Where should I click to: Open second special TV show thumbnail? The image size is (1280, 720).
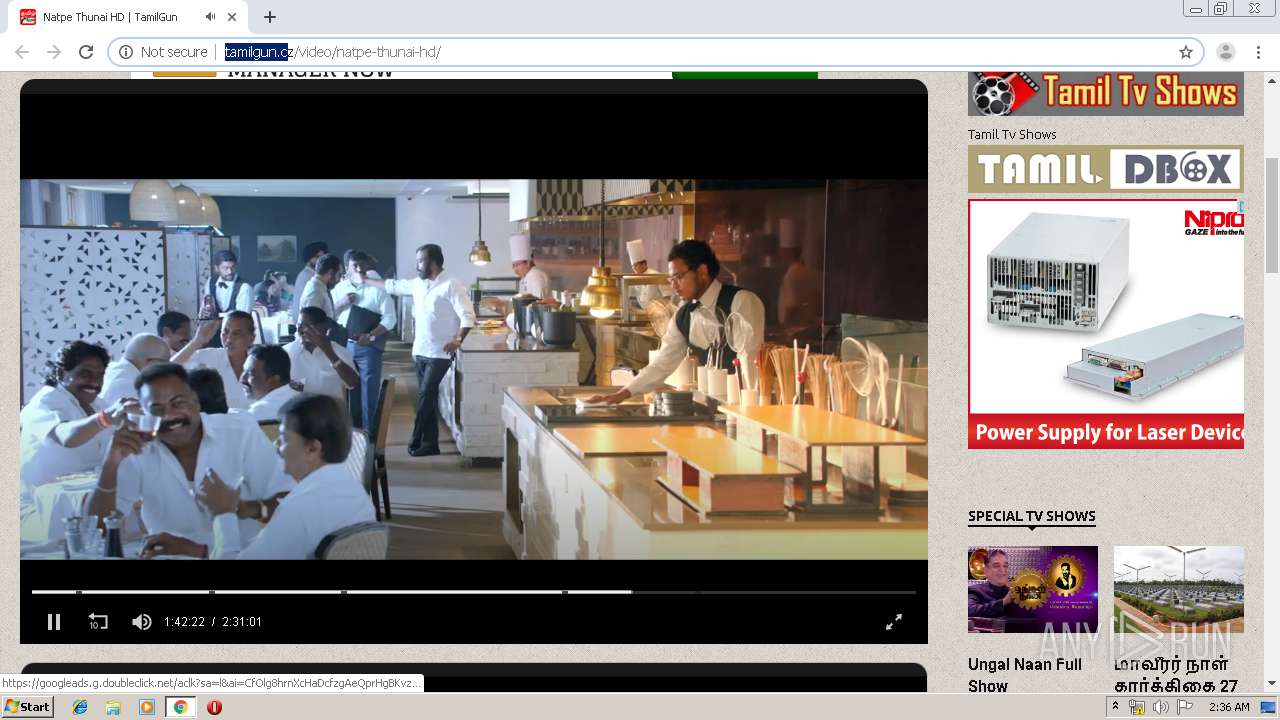click(1179, 589)
